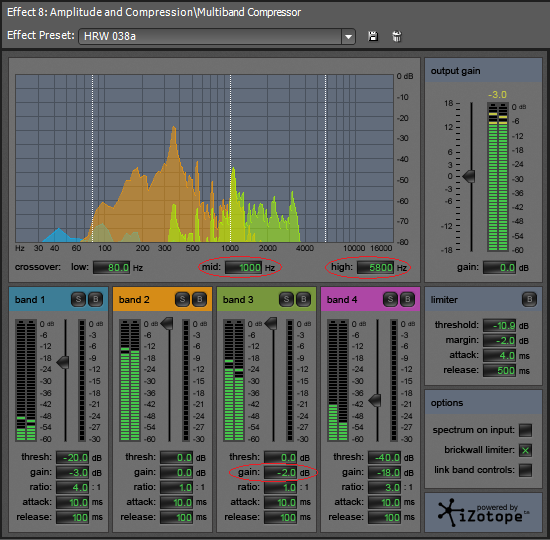Save the current effect preset
The height and width of the screenshot is (540, 550).
[373, 36]
